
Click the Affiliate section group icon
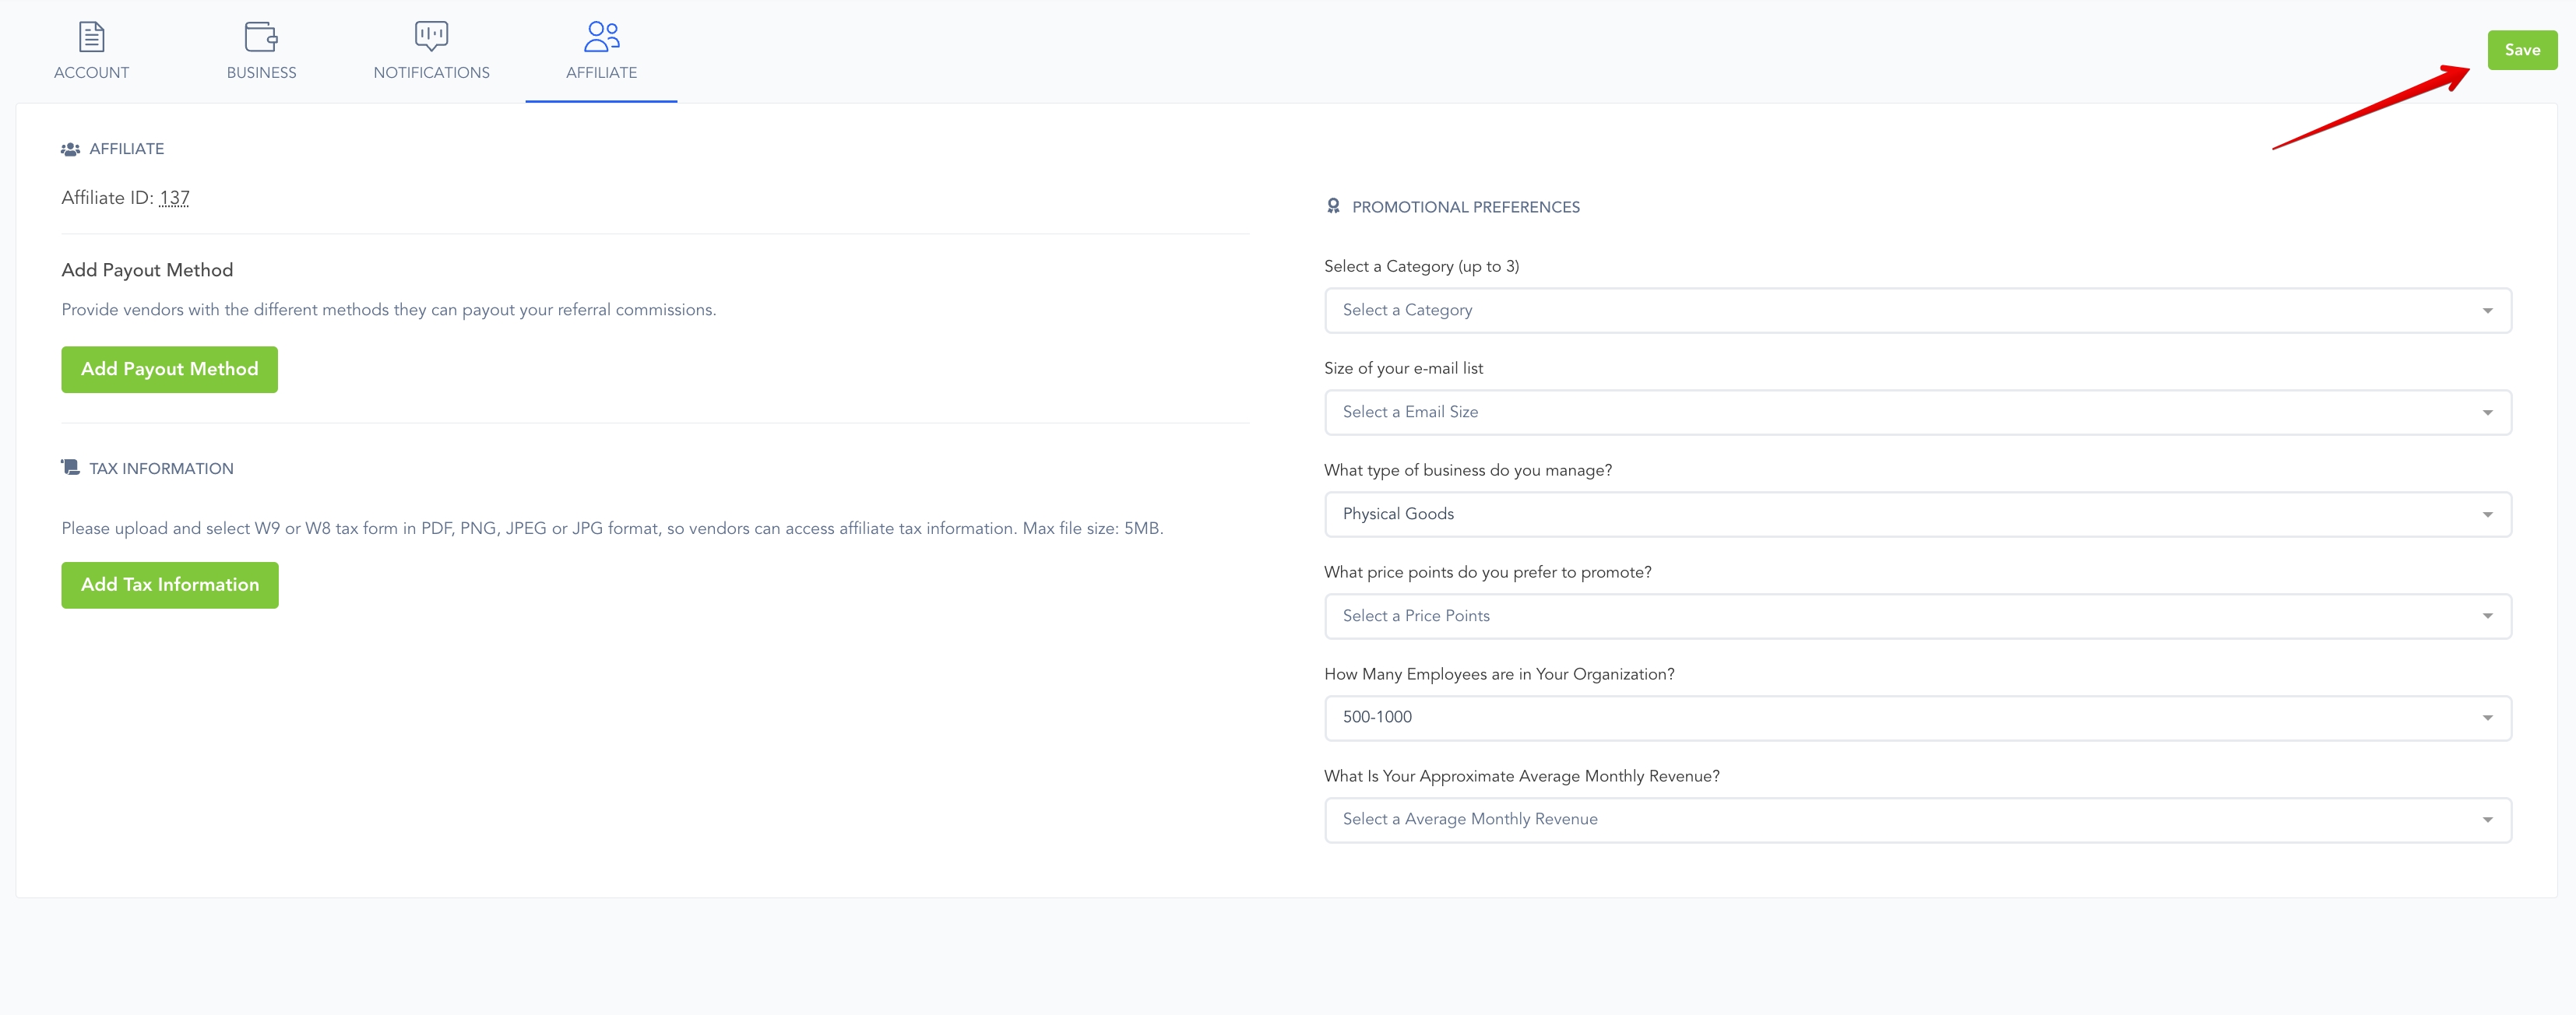point(70,149)
